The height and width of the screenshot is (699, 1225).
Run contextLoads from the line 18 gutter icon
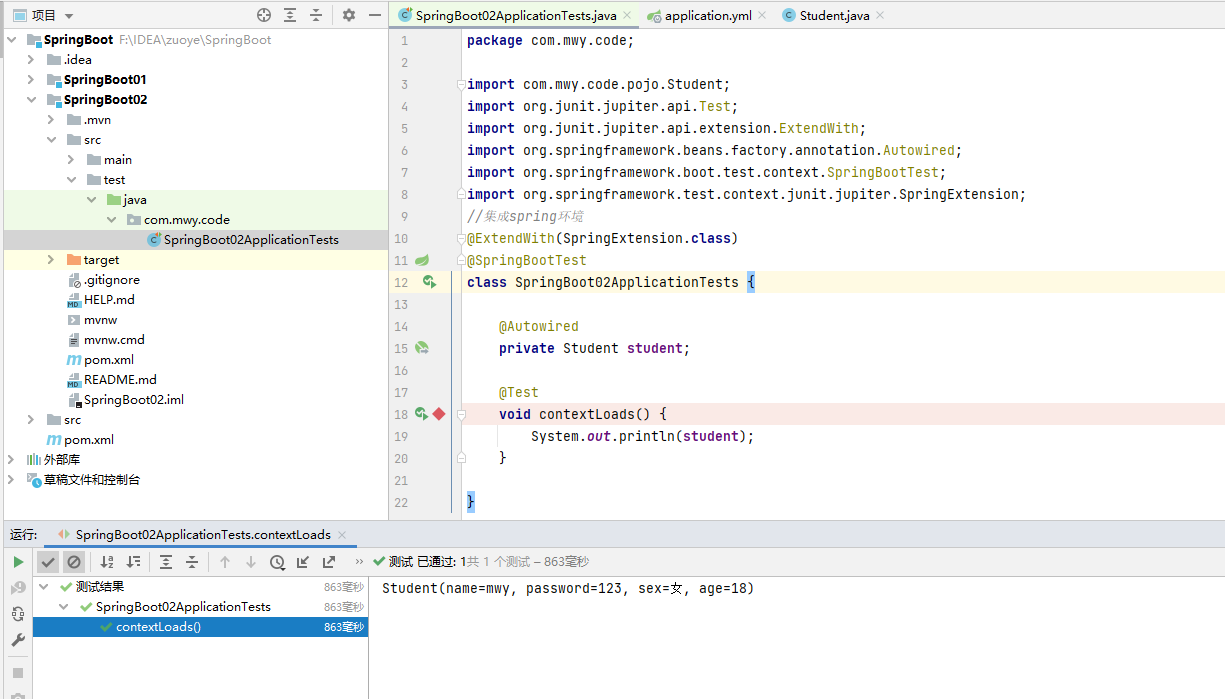point(421,413)
